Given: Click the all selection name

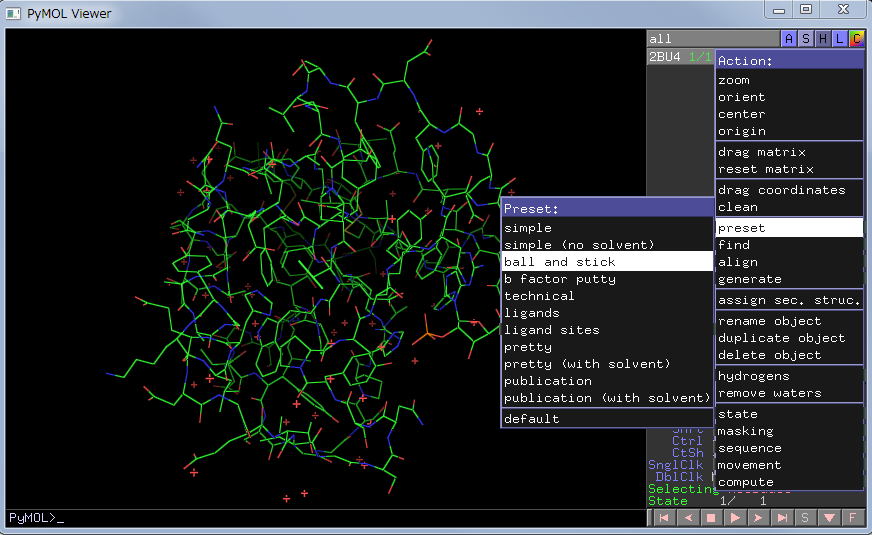Looking at the screenshot, I should (662, 39).
